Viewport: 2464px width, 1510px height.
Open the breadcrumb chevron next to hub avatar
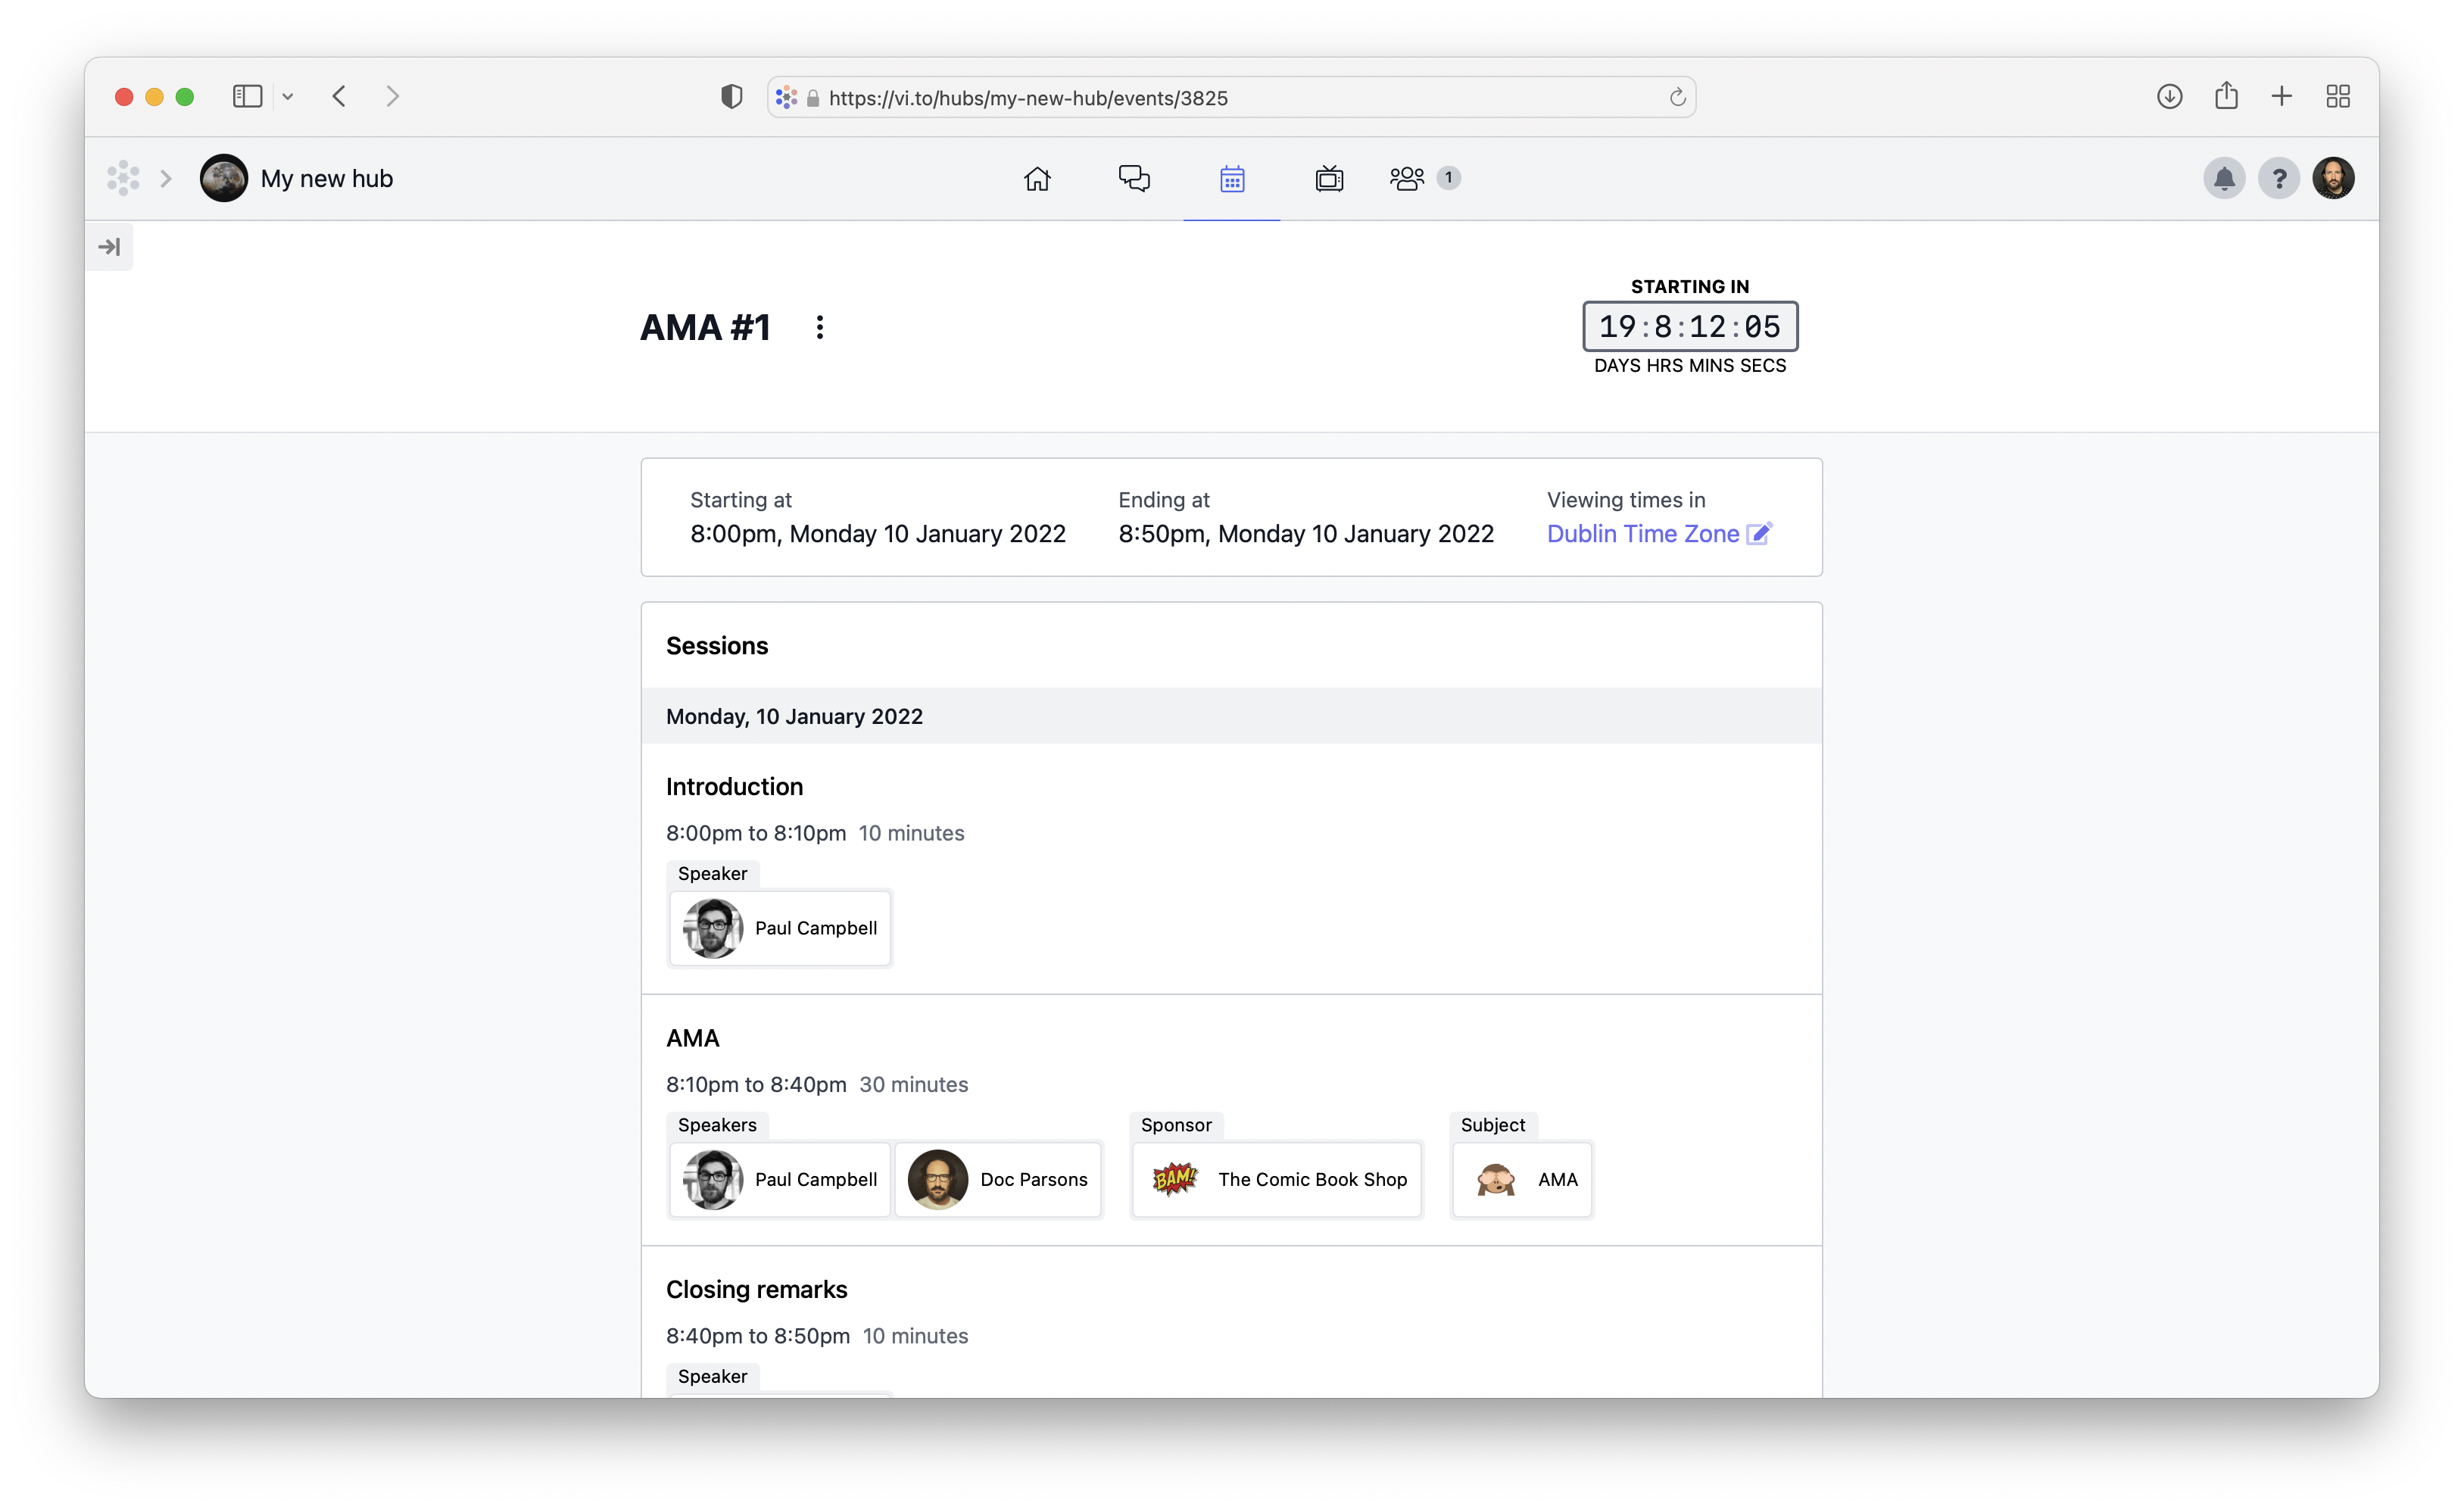(166, 178)
